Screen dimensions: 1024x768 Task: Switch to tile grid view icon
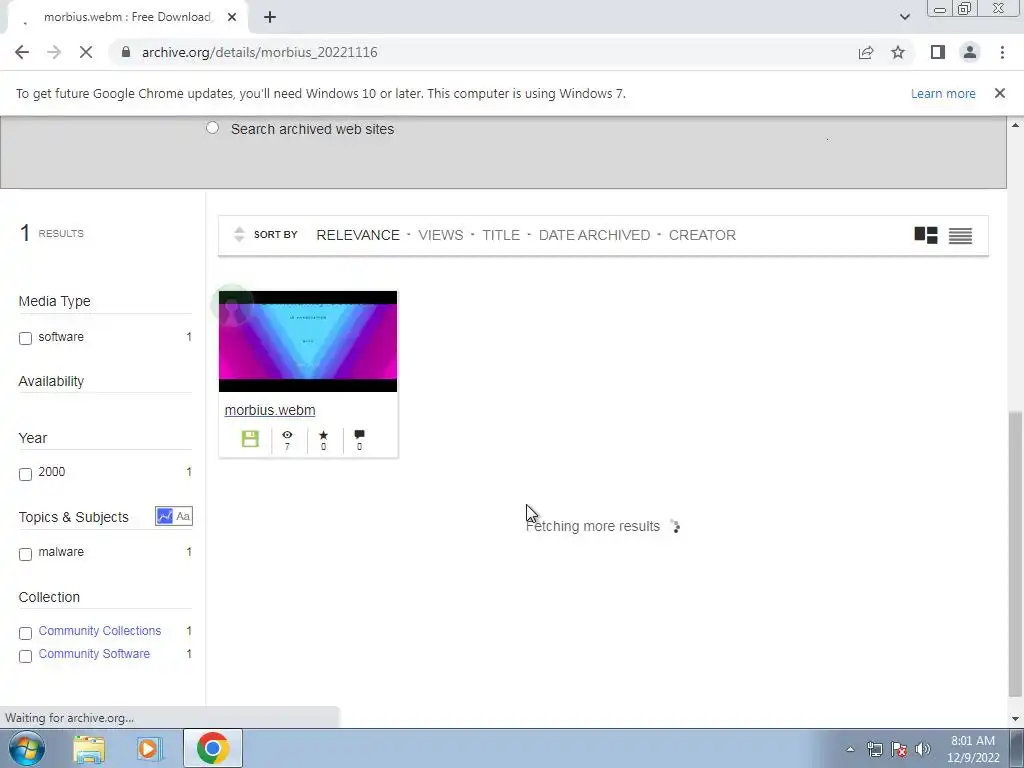tap(925, 235)
